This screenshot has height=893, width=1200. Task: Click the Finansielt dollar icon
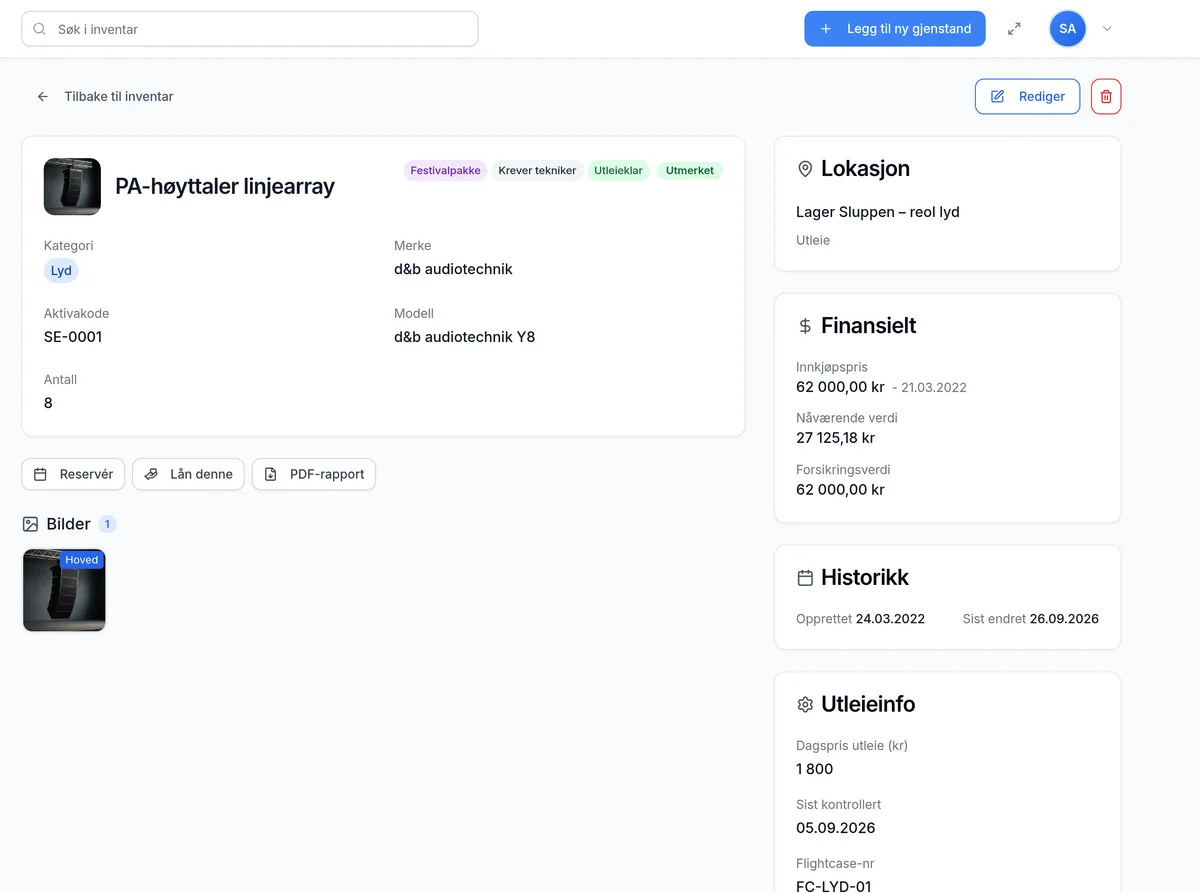[805, 326]
